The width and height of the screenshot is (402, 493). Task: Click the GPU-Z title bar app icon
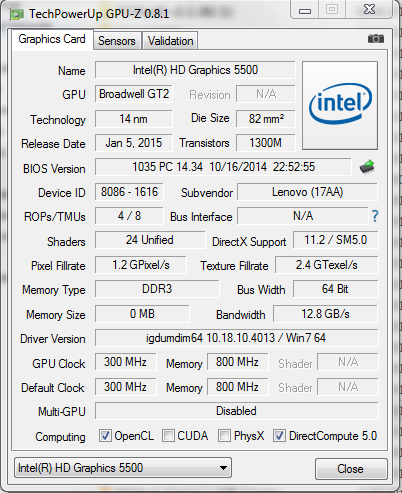pyautogui.click(x=17, y=14)
